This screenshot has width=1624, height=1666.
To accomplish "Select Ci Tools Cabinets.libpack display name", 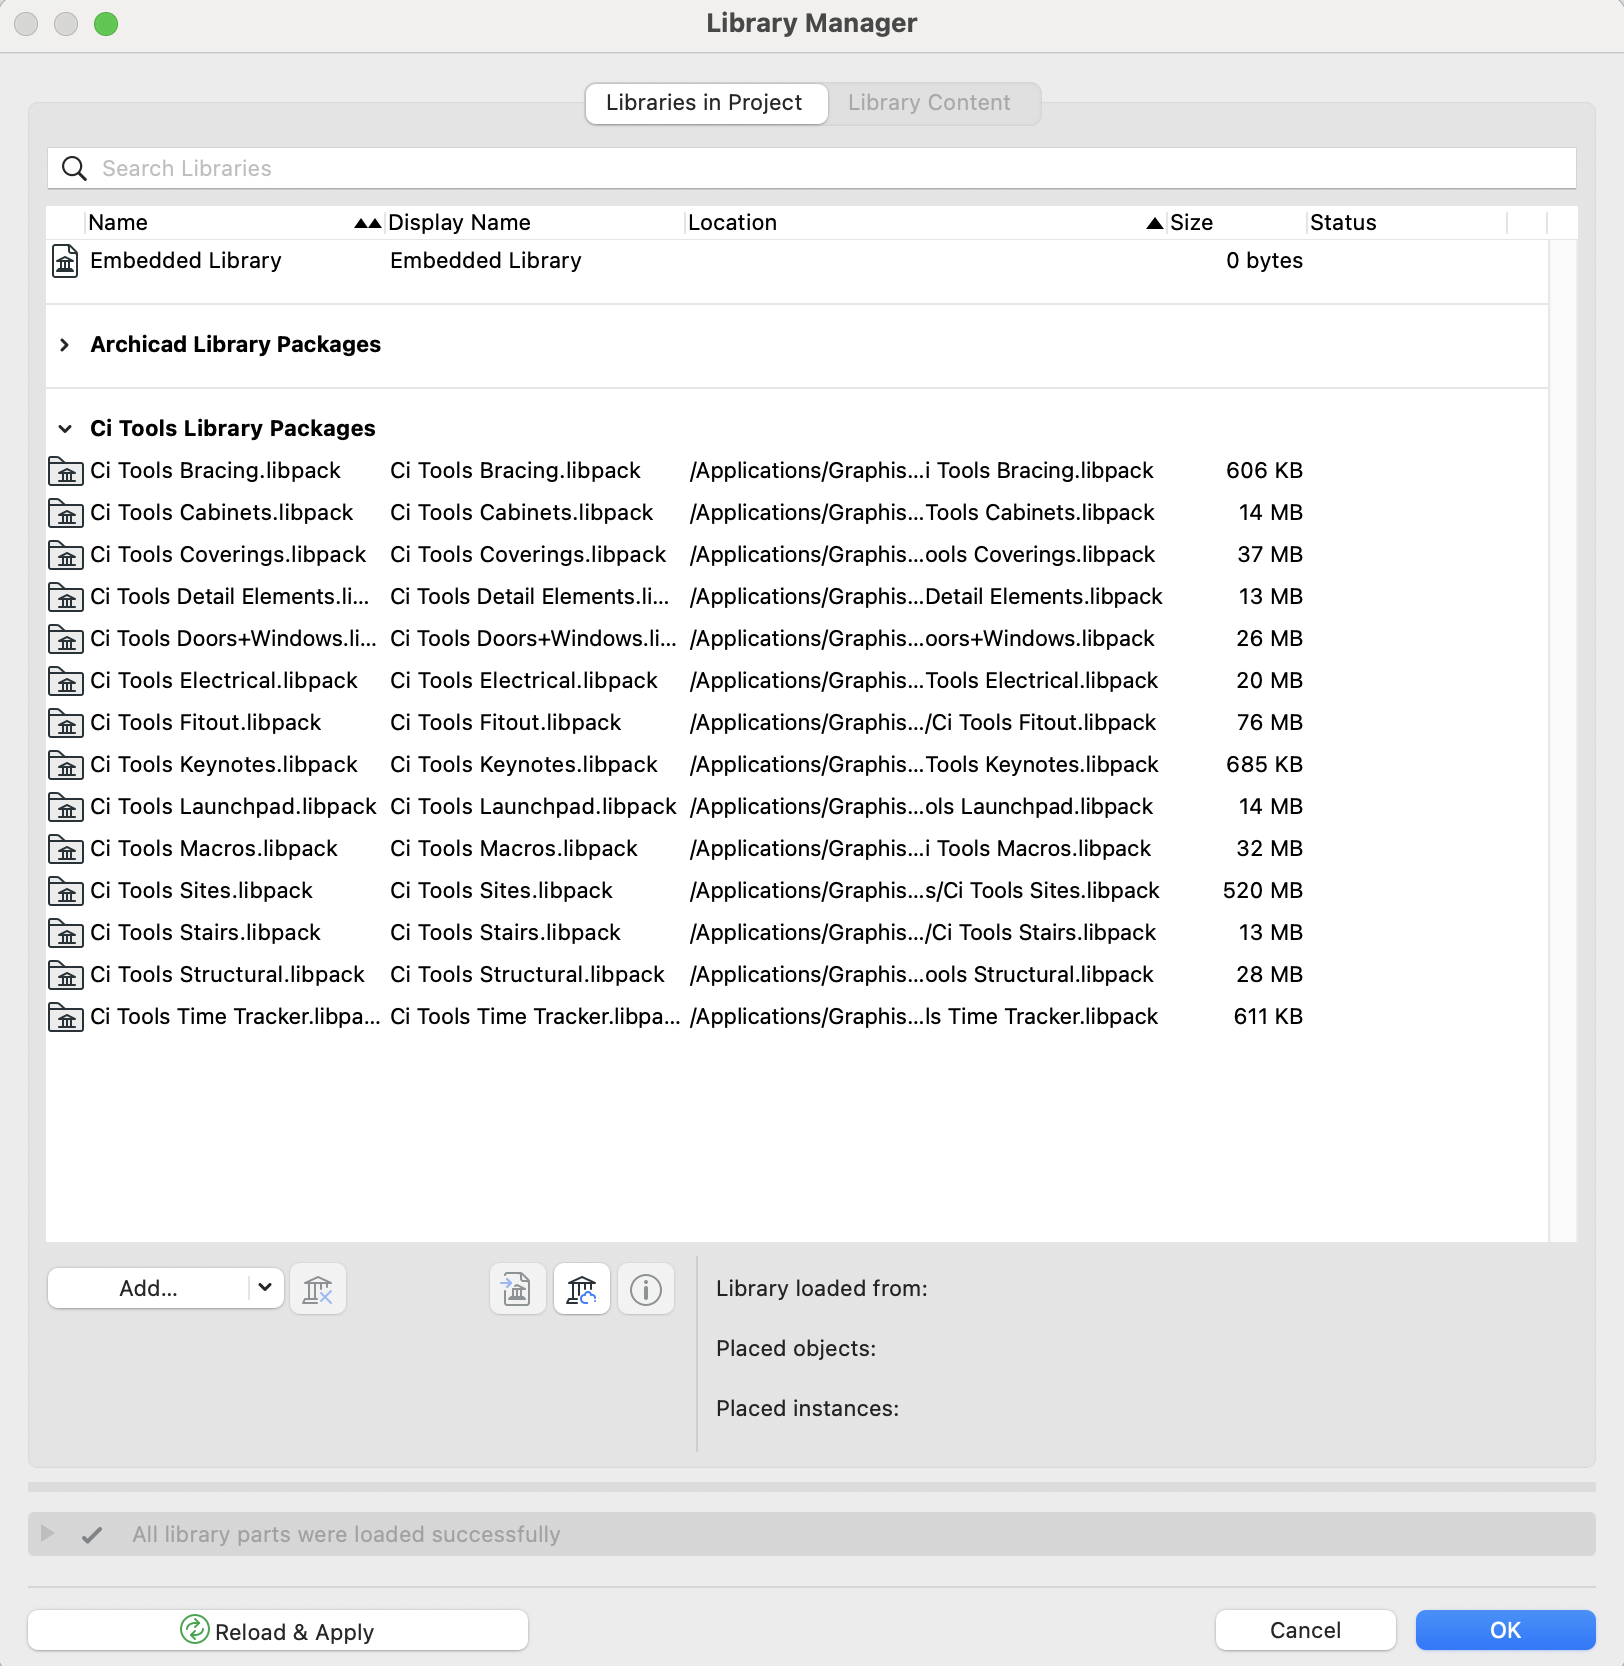I will (522, 513).
